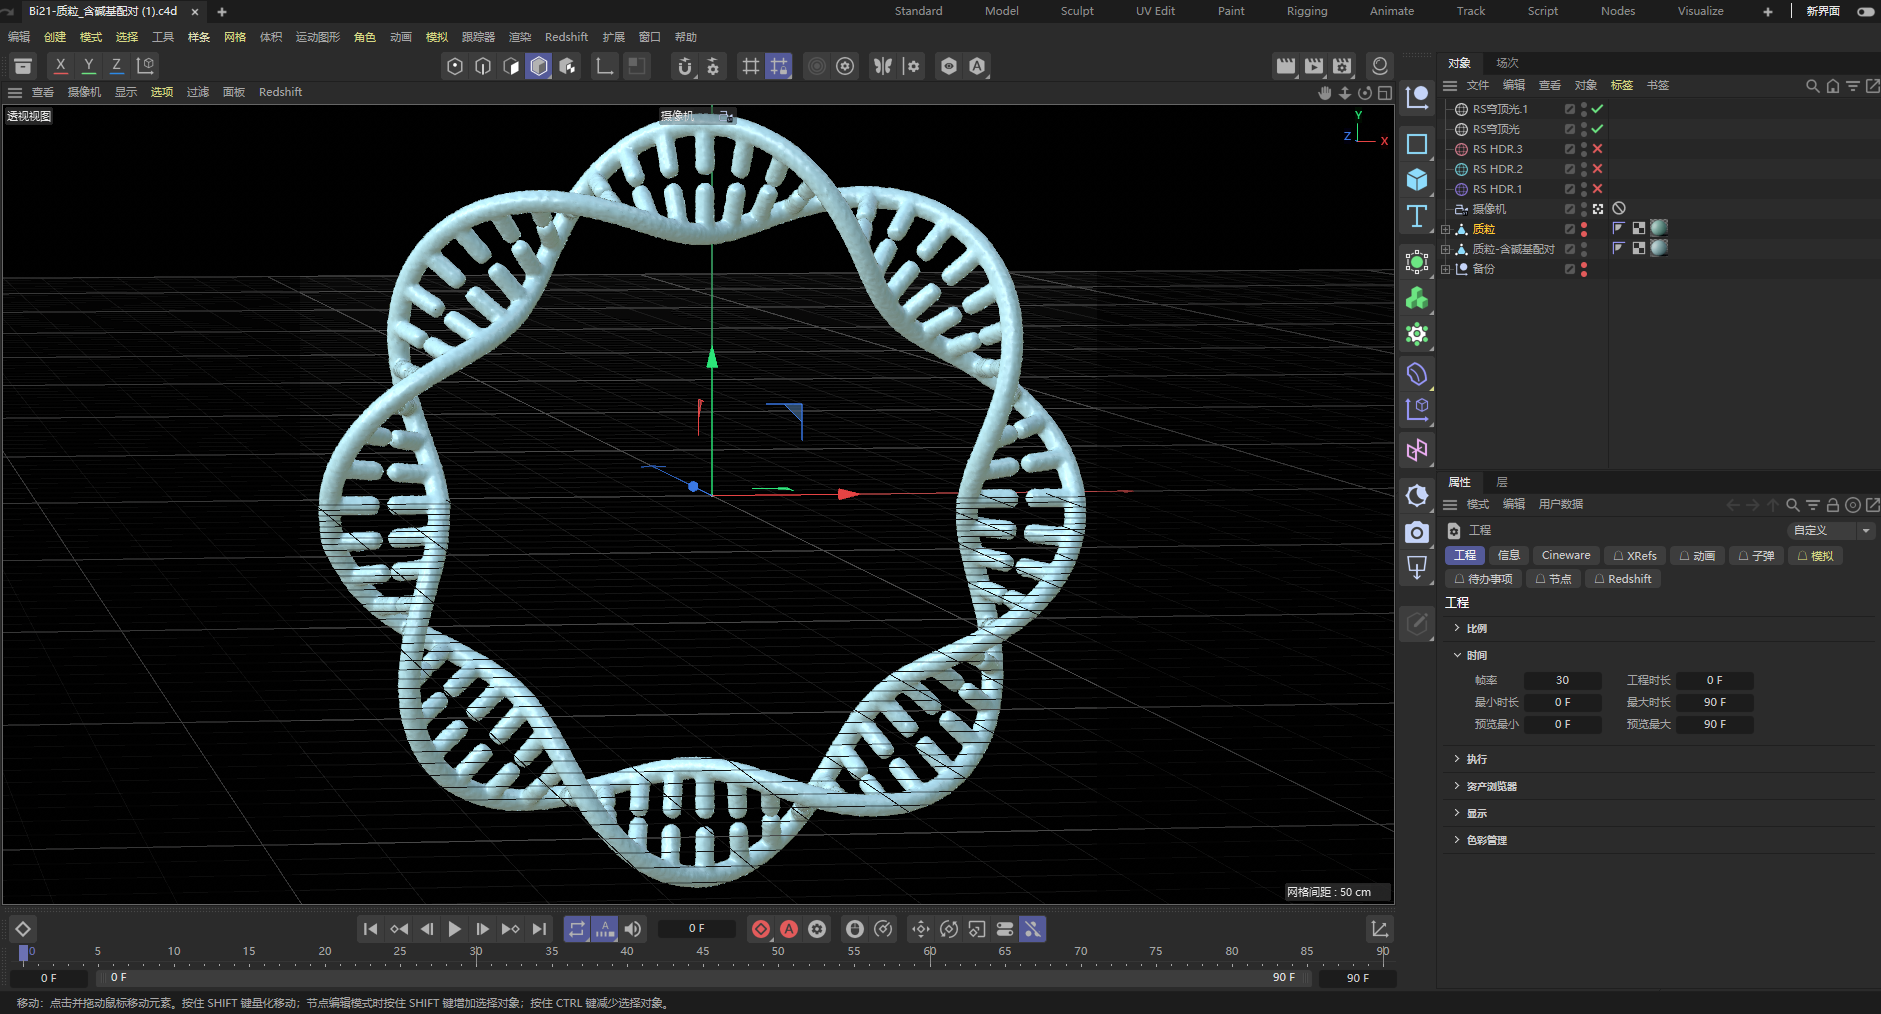Open snap settings gear icon

coord(713,66)
